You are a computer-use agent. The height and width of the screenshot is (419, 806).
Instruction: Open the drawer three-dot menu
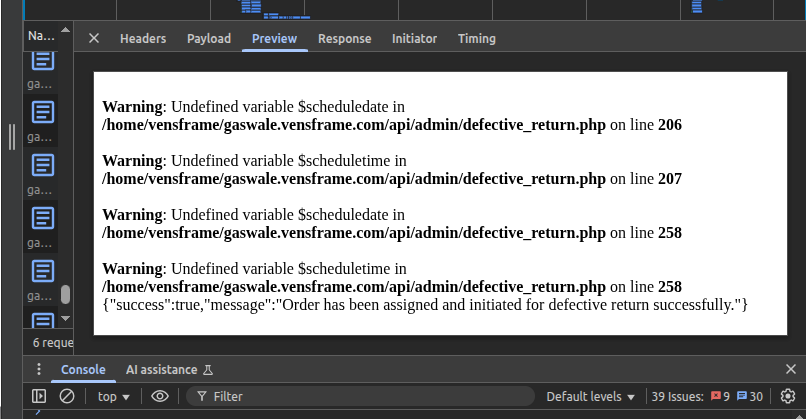(39, 369)
